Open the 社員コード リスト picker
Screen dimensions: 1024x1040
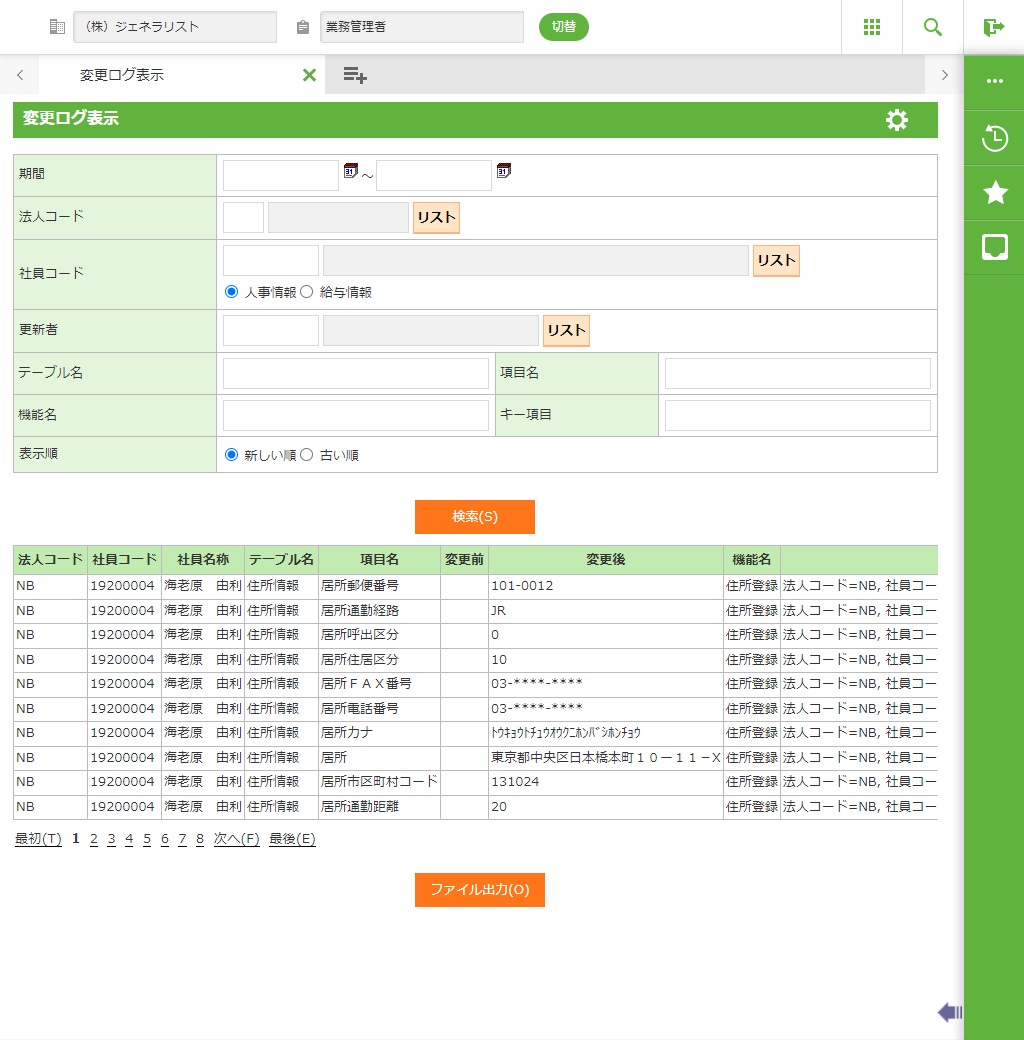coord(776,261)
